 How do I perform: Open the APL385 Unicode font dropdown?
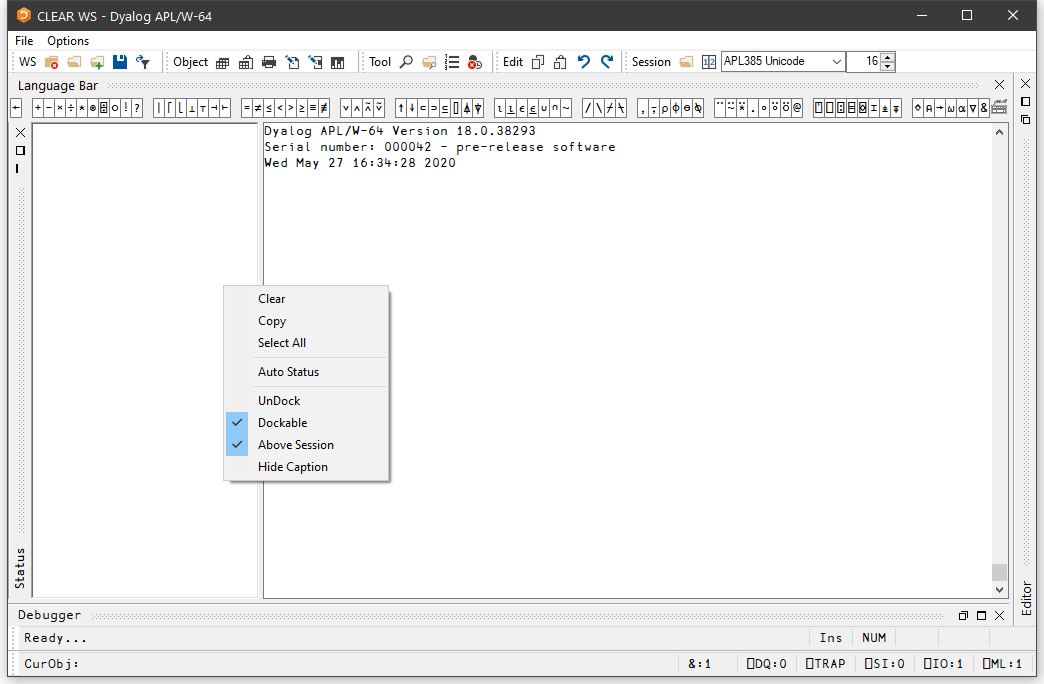tap(836, 62)
